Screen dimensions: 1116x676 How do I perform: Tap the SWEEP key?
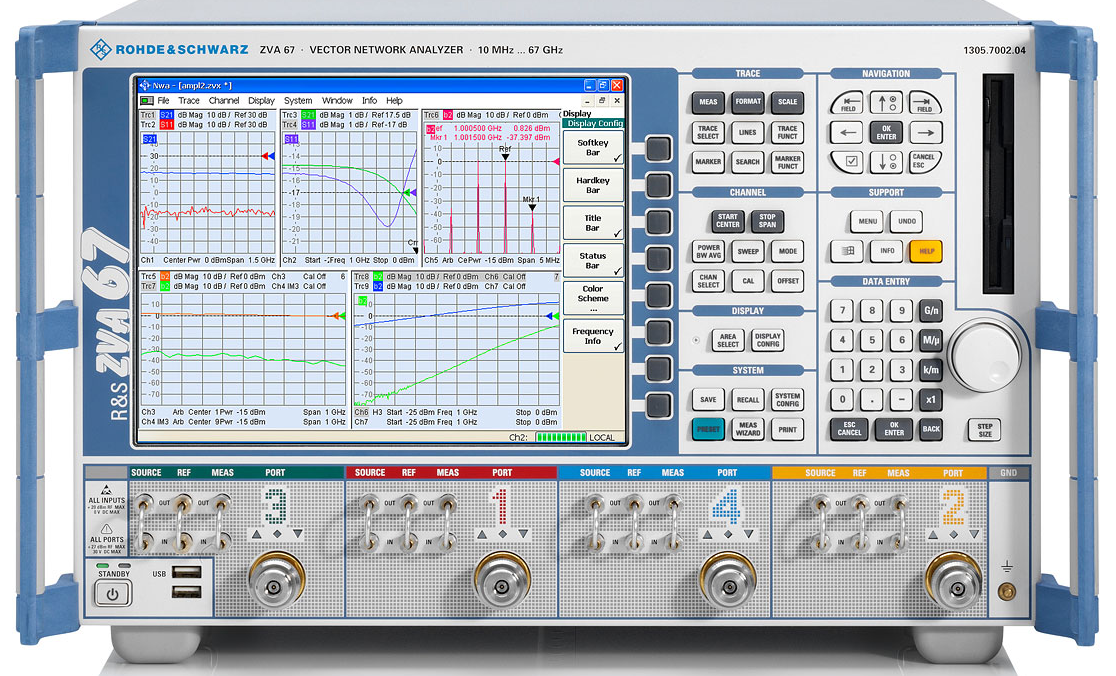pos(748,251)
